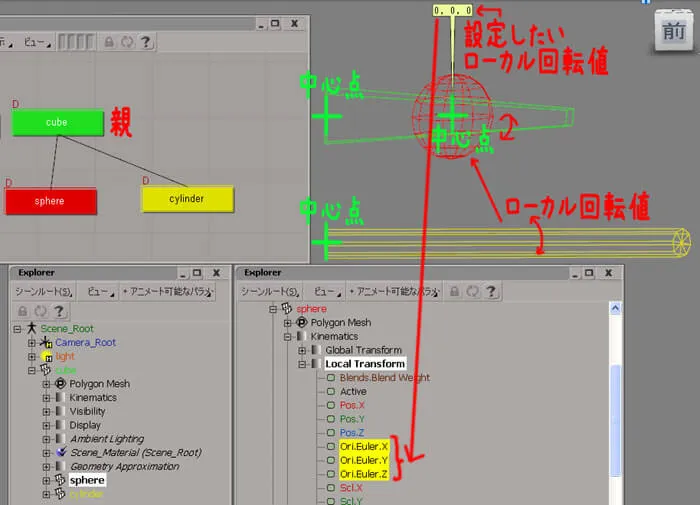Select sphere item in left Explorer tree
Screen dimensions: 700x505
click(x=87, y=480)
